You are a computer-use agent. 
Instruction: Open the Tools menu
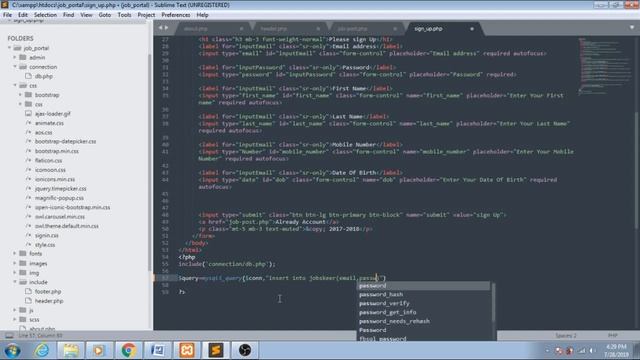[124, 15]
